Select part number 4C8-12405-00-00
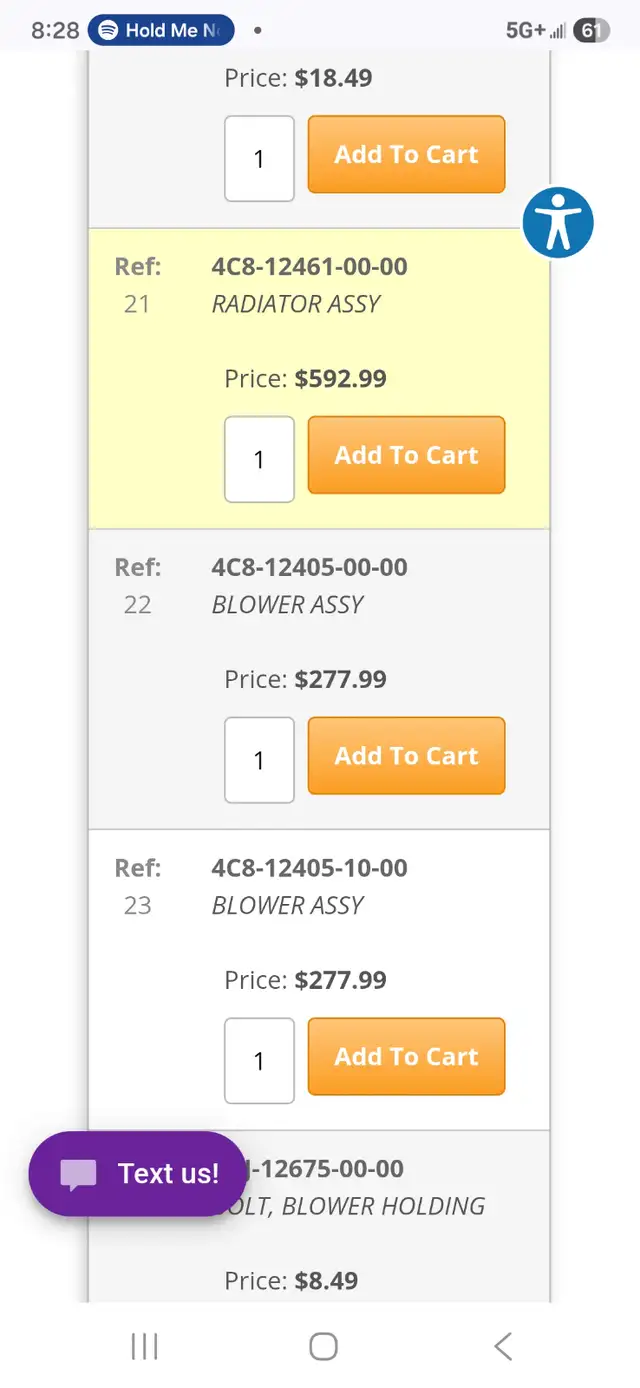The width and height of the screenshot is (640, 1388). pos(309,568)
